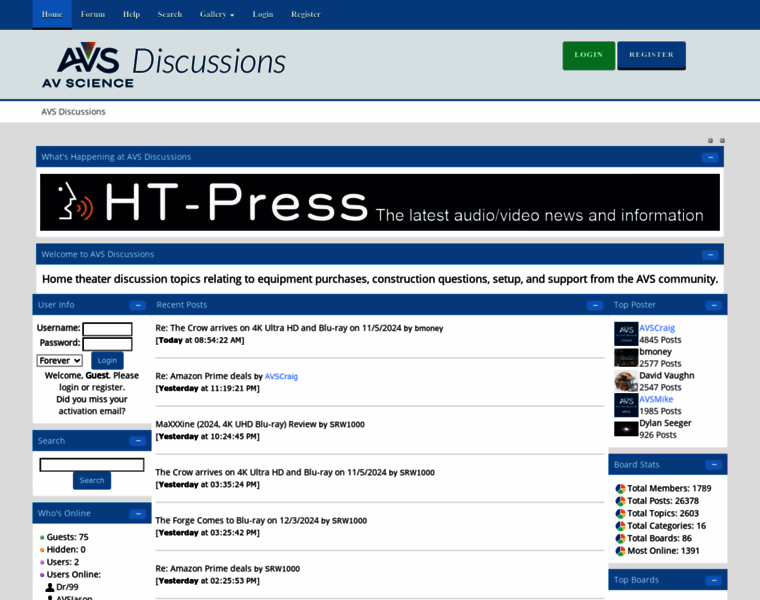Click bmoney's avatar in Top Poster
The image size is (760, 600).
coord(626,358)
